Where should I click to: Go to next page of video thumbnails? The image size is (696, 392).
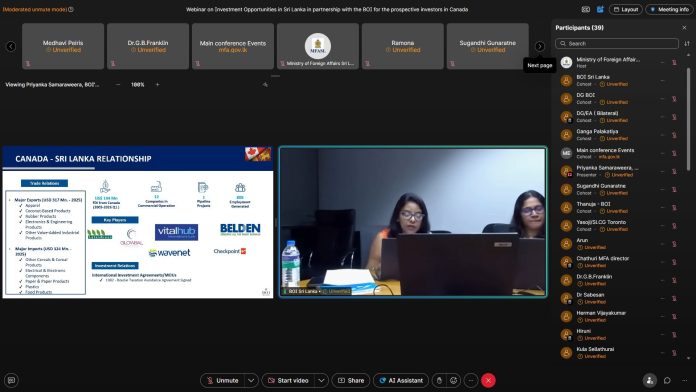coord(539,46)
